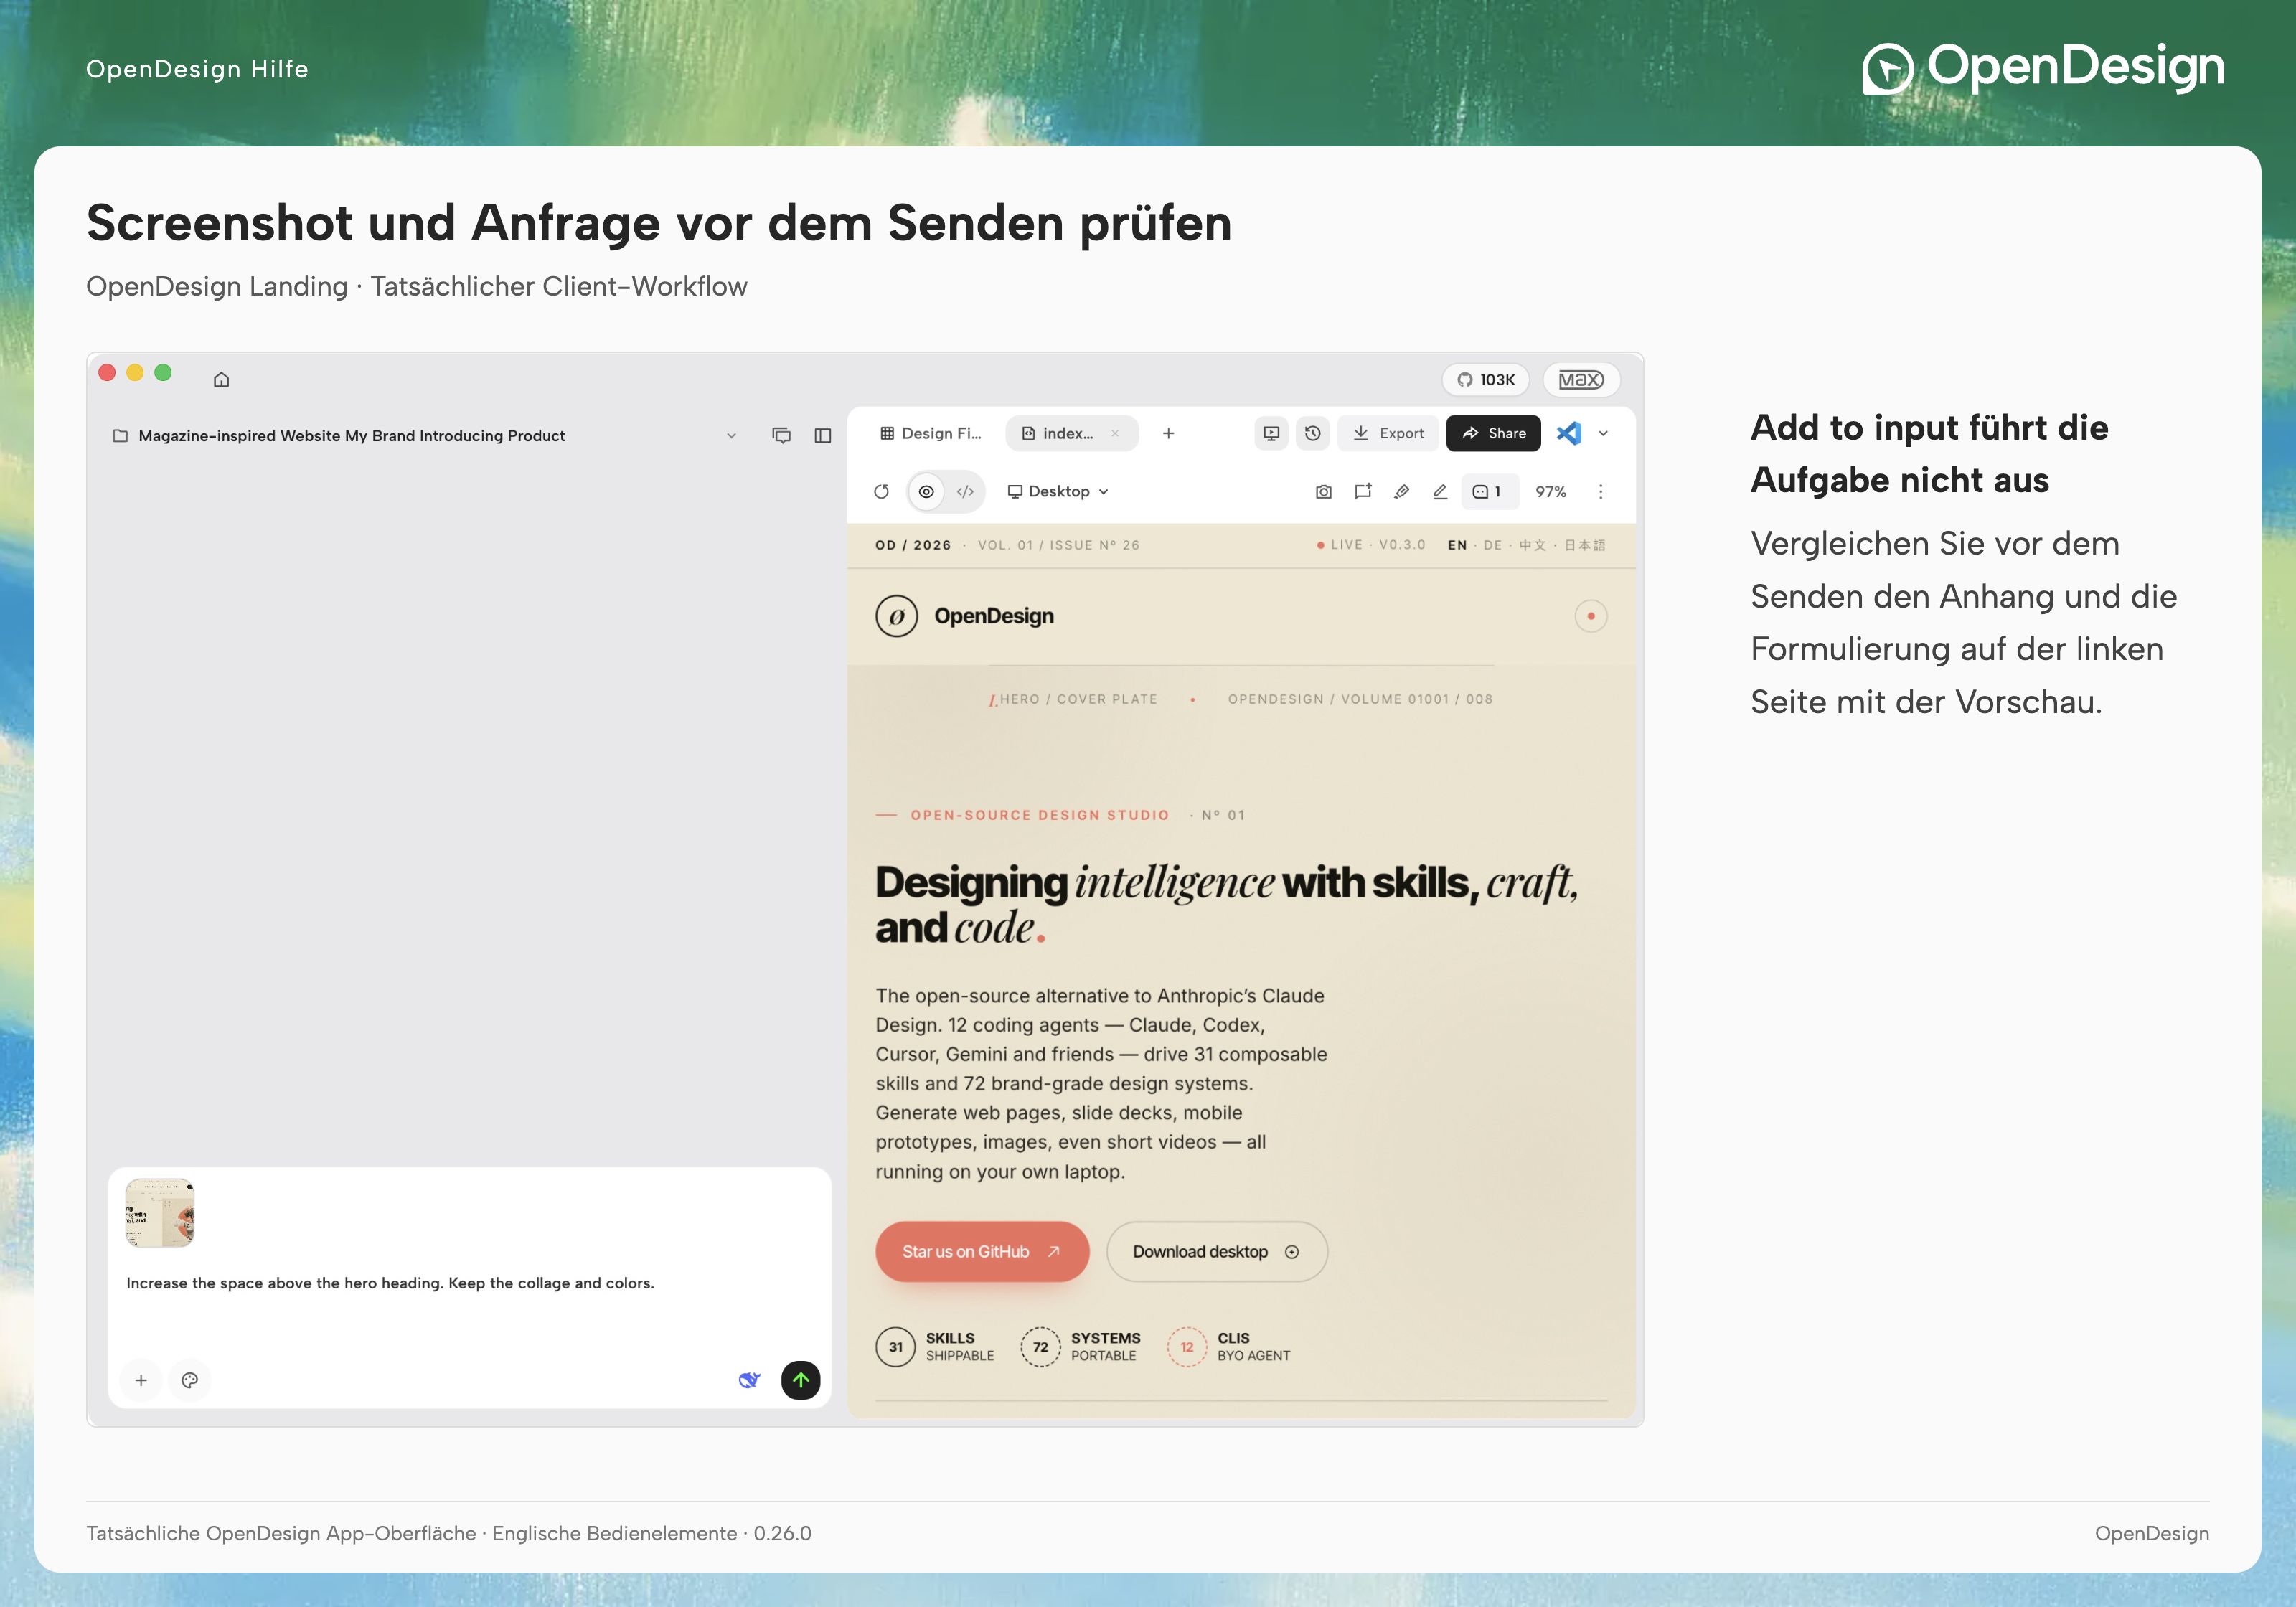Click the Export button

coord(1387,433)
